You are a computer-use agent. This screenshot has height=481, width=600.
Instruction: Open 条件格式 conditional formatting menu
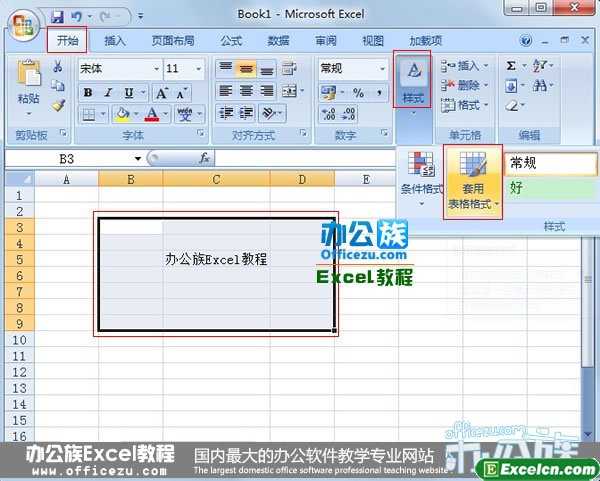click(421, 179)
